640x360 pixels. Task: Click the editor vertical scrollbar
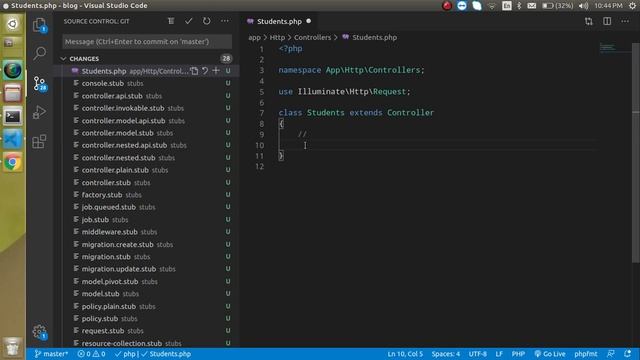pyautogui.click(x=636, y=153)
